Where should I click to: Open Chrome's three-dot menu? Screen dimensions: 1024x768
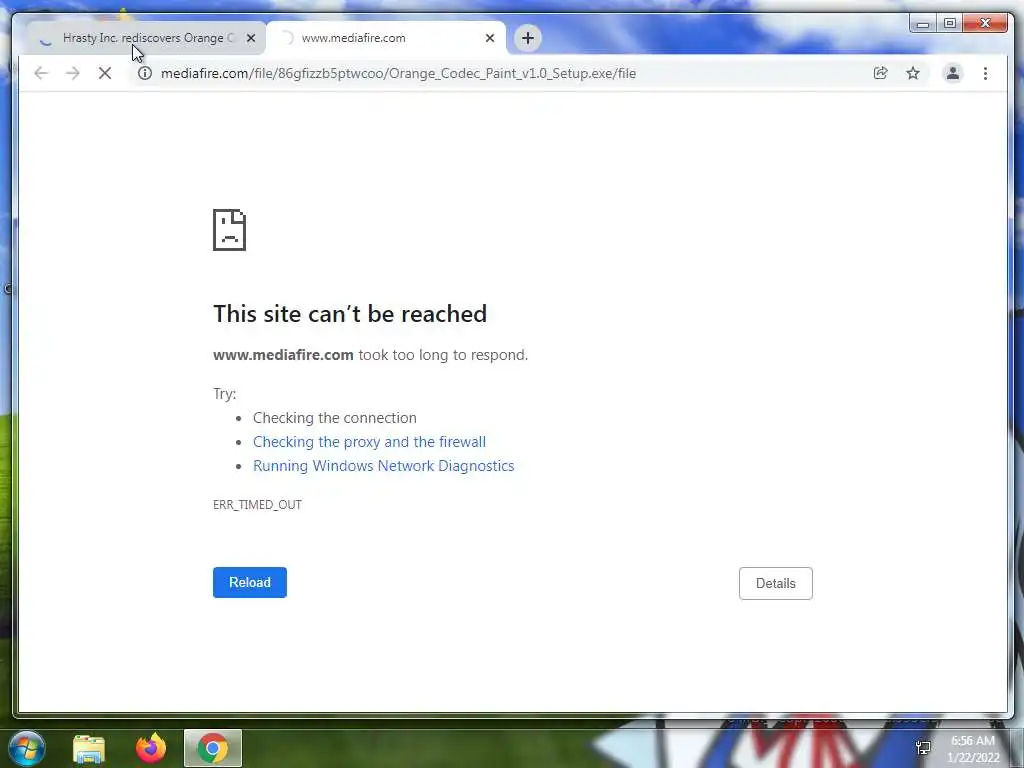tap(985, 73)
